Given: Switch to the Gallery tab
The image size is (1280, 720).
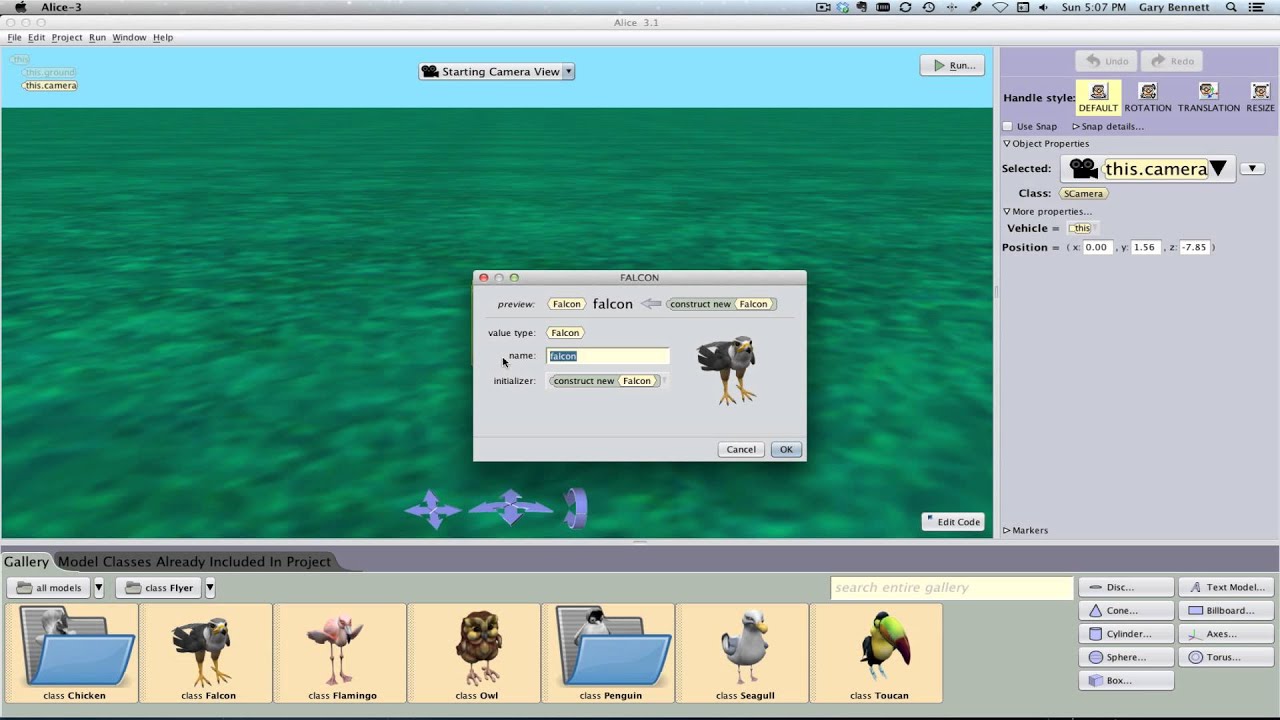Looking at the screenshot, I should click(x=26, y=561).
